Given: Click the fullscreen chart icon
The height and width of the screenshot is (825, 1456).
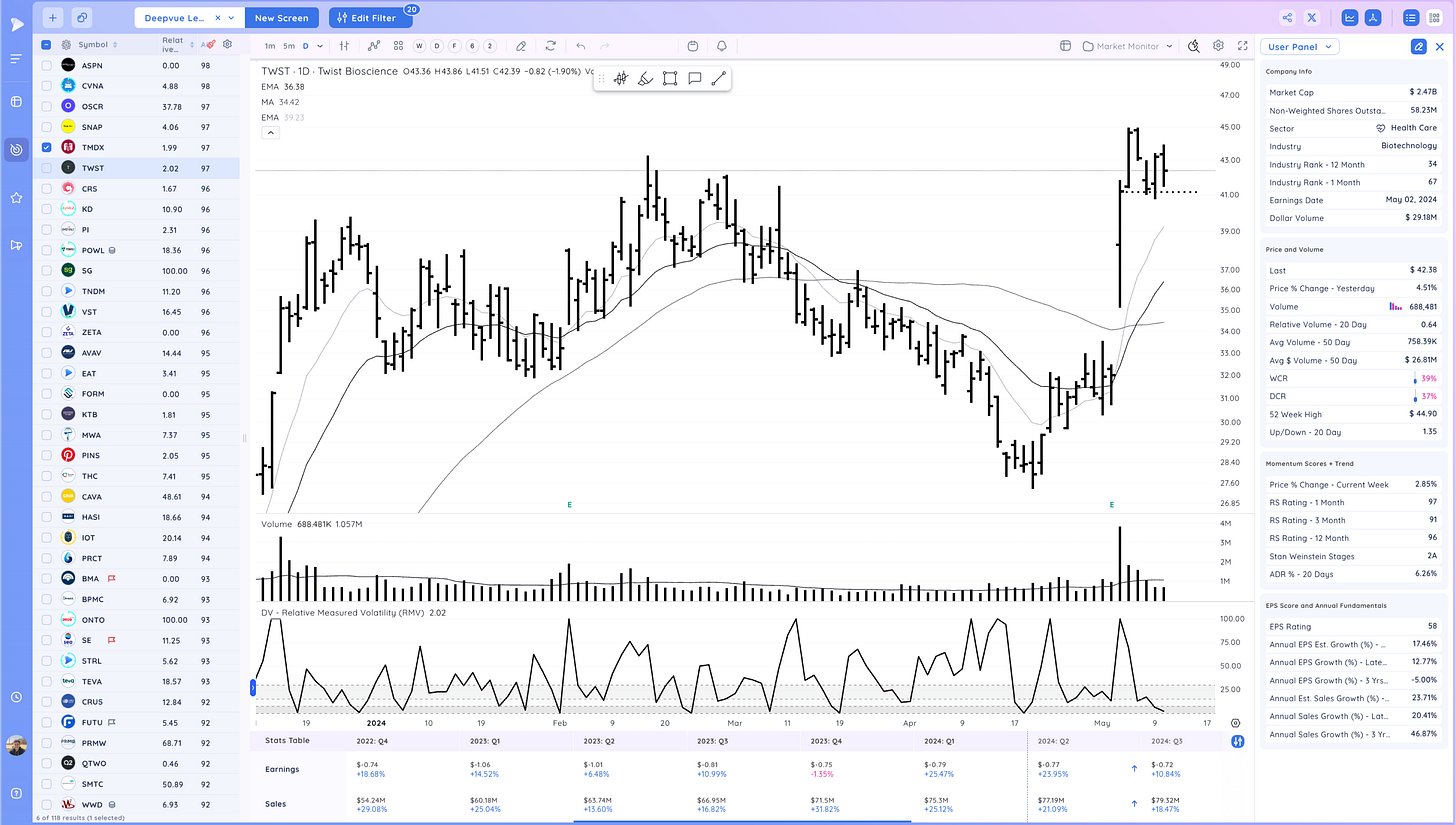Looking at the screenshot, I should click(x=1243, y=46).
